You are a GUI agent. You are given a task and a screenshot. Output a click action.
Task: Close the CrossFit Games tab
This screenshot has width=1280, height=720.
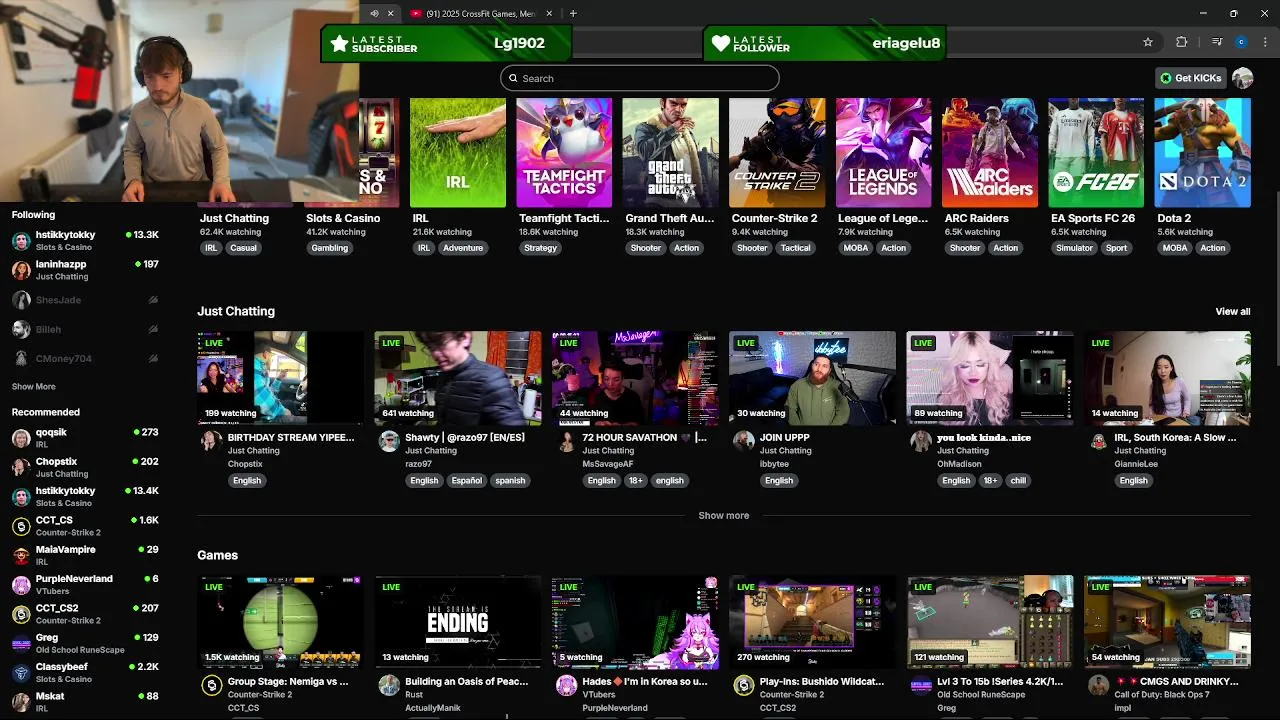551,13
